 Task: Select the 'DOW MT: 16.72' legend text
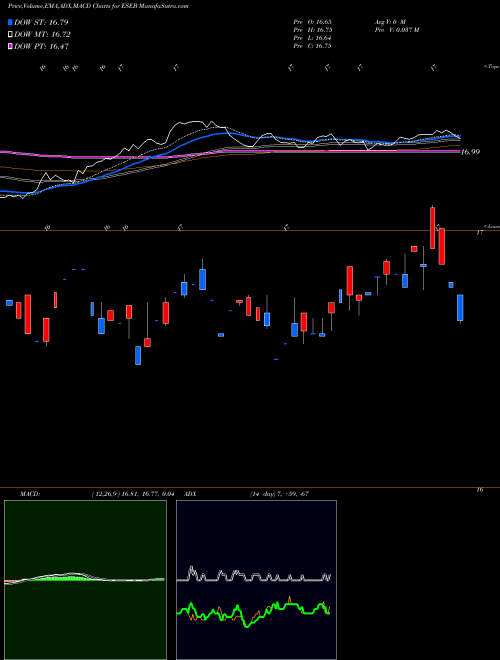pyautogui.click(x=42, y=35)
